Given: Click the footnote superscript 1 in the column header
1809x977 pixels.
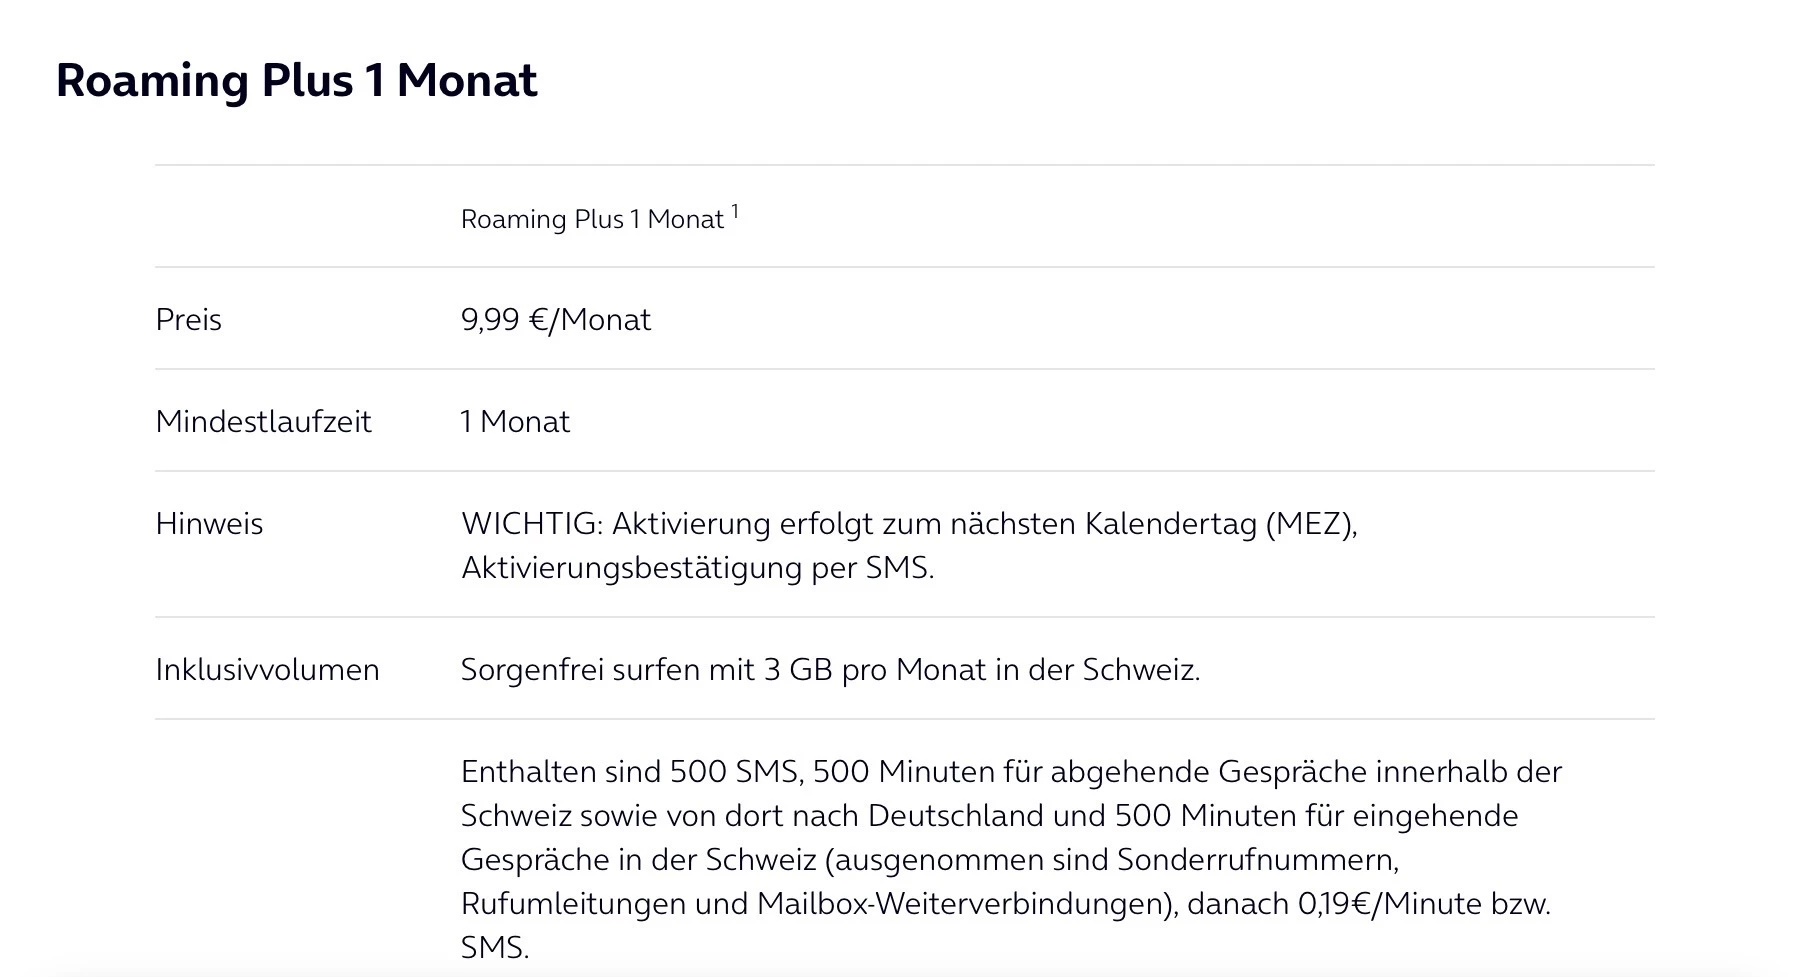Looking at the screenshot, I should tap(735, 211).
